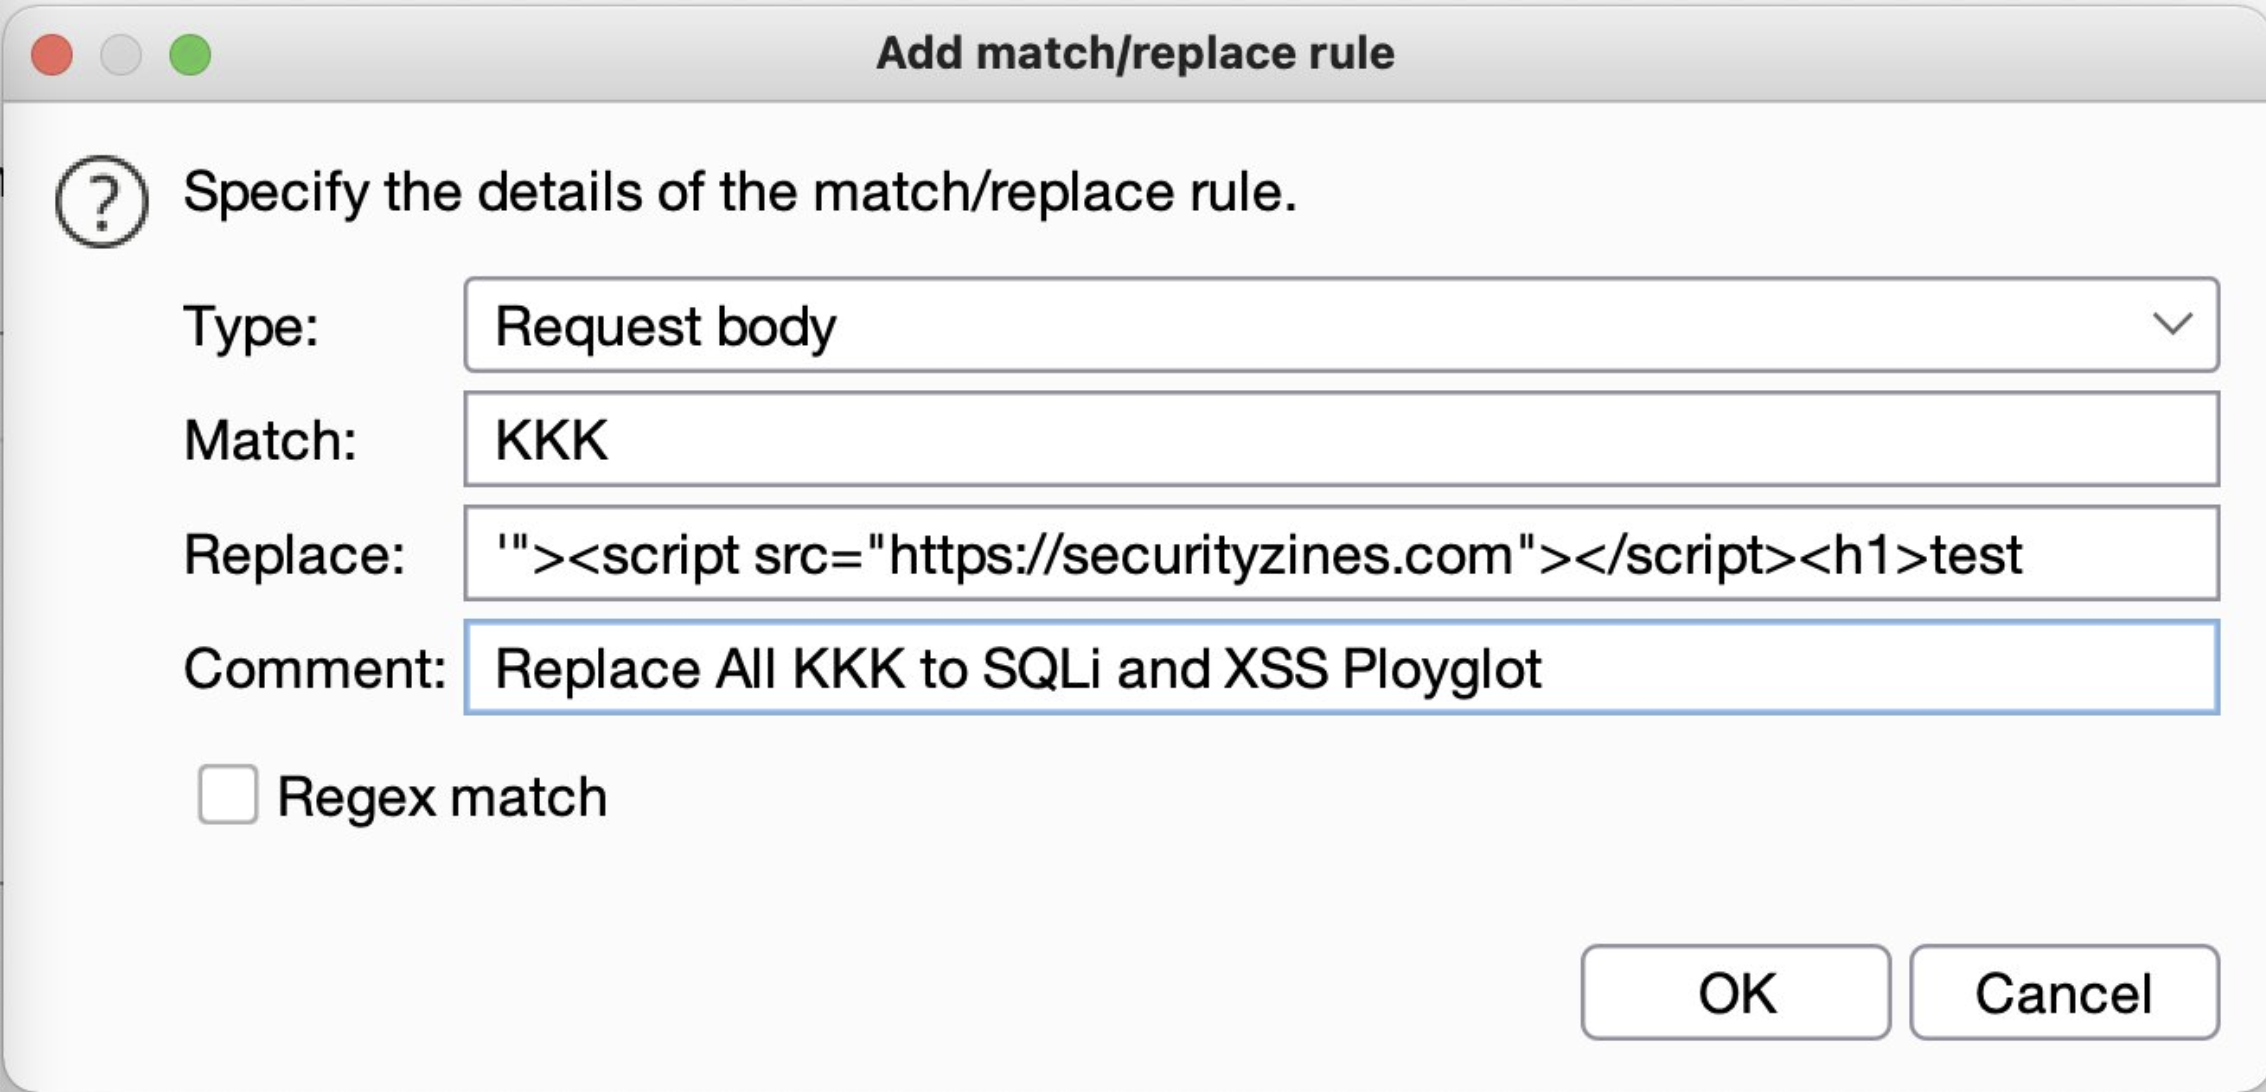Click the gray disabled minimize button
Screen dimensions: 2266x1092
[121, 54]
